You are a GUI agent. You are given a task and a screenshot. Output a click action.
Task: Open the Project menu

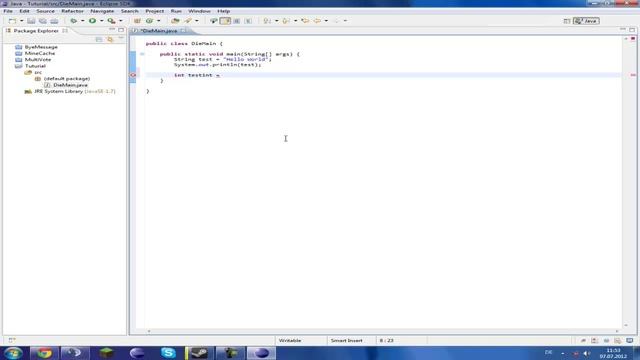click(155, 11)
